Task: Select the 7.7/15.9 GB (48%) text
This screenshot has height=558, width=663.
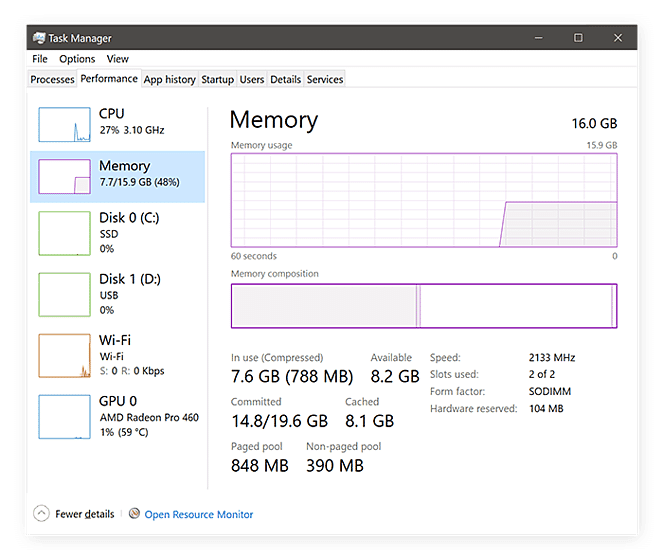Action: [140, 182]
